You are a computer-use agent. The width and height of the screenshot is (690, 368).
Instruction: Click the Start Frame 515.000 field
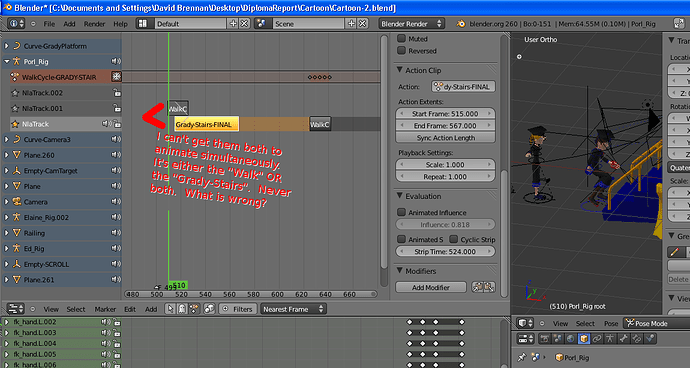click(x=445, y=114)
